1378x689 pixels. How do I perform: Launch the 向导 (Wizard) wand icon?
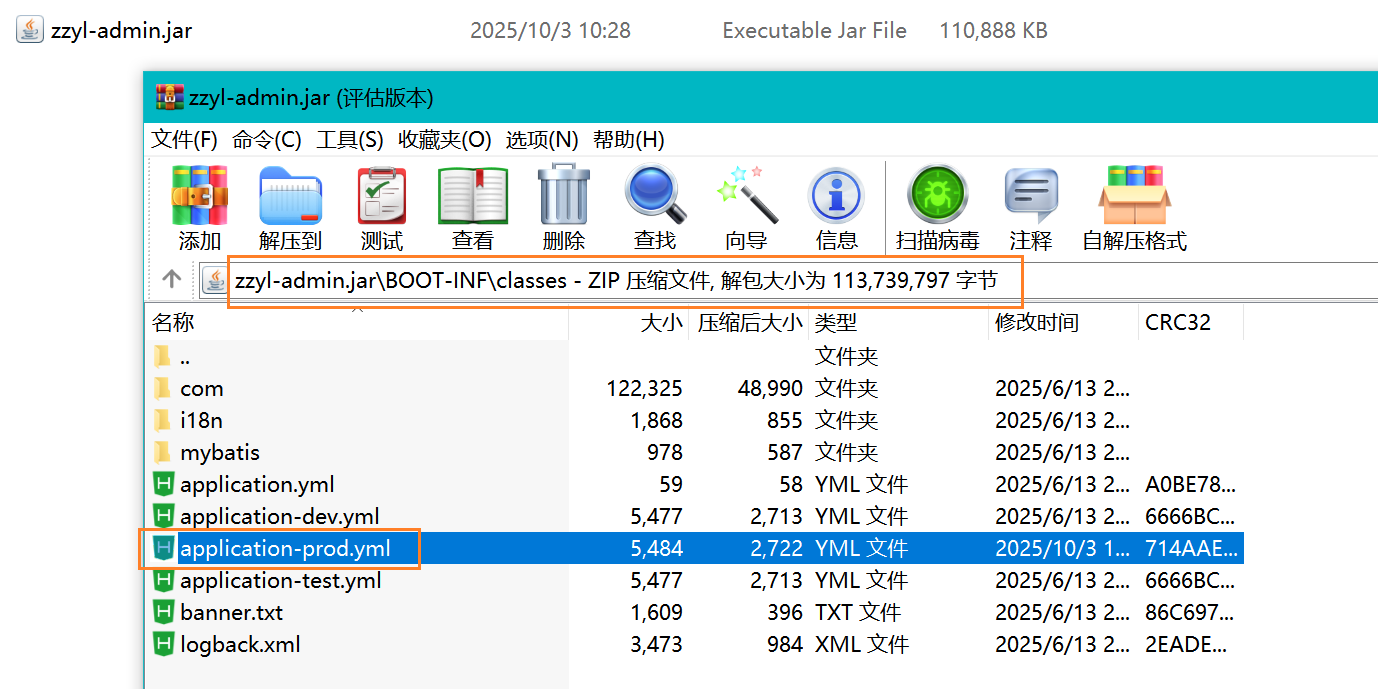tap(746, 195)
